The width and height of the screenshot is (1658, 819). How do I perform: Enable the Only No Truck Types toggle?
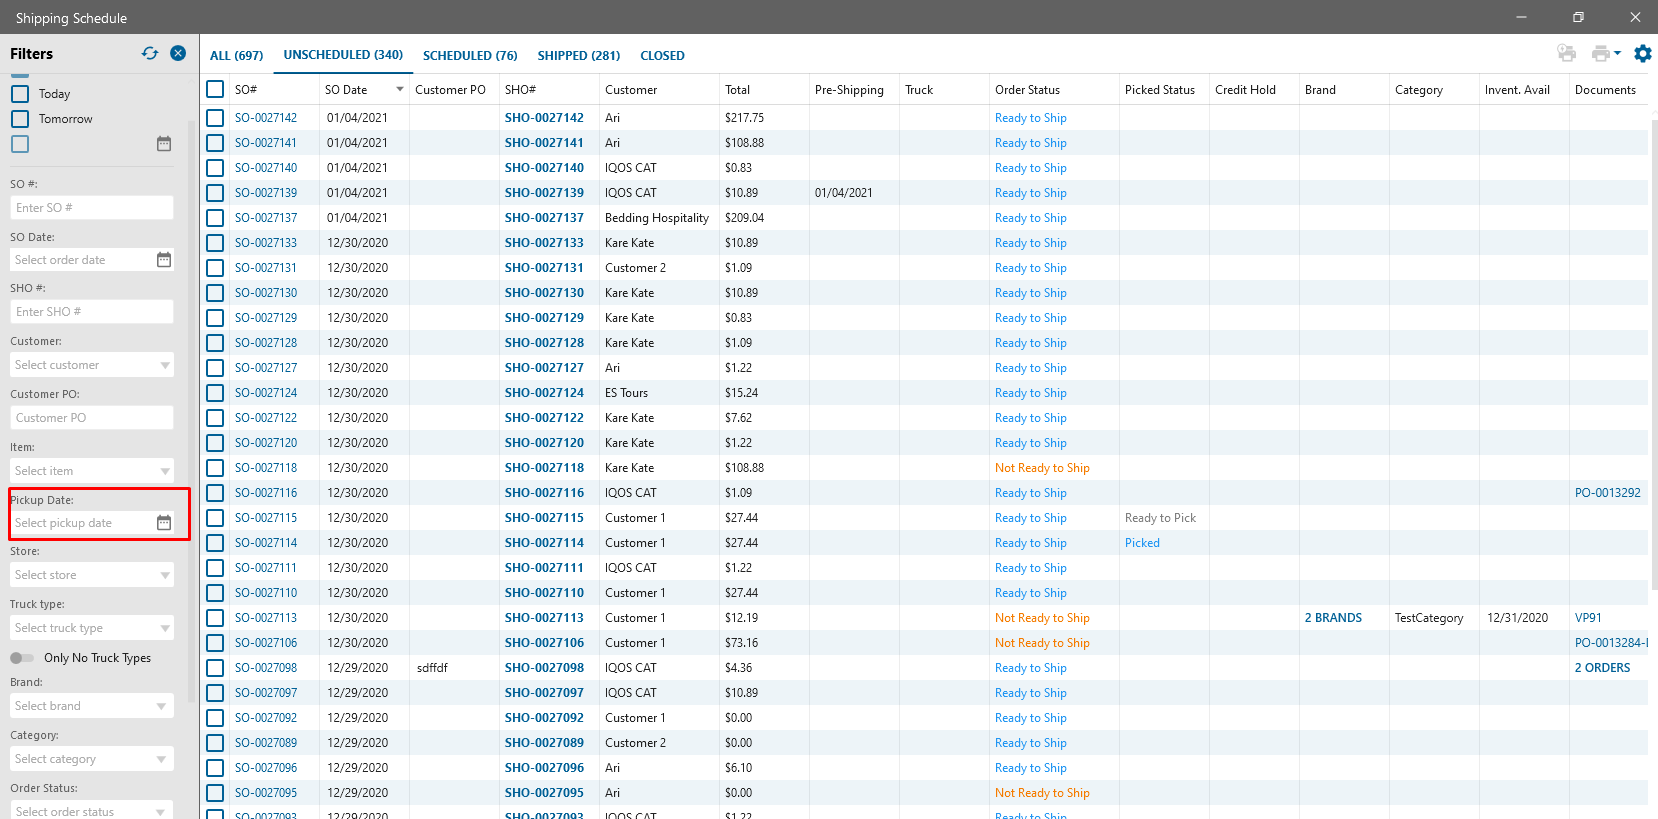click(x=22, y=658)
